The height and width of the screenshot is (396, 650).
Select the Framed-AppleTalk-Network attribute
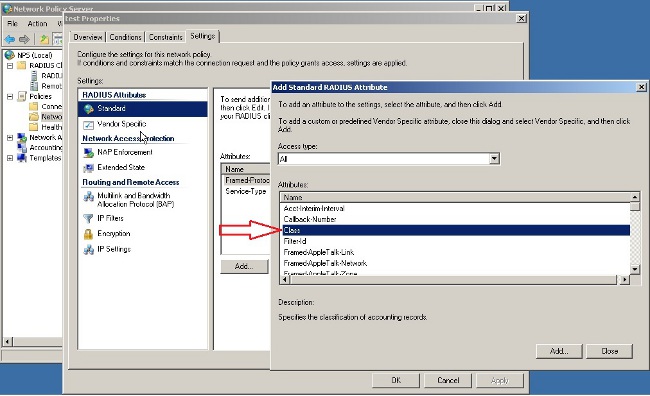click(x=456, y=263)
